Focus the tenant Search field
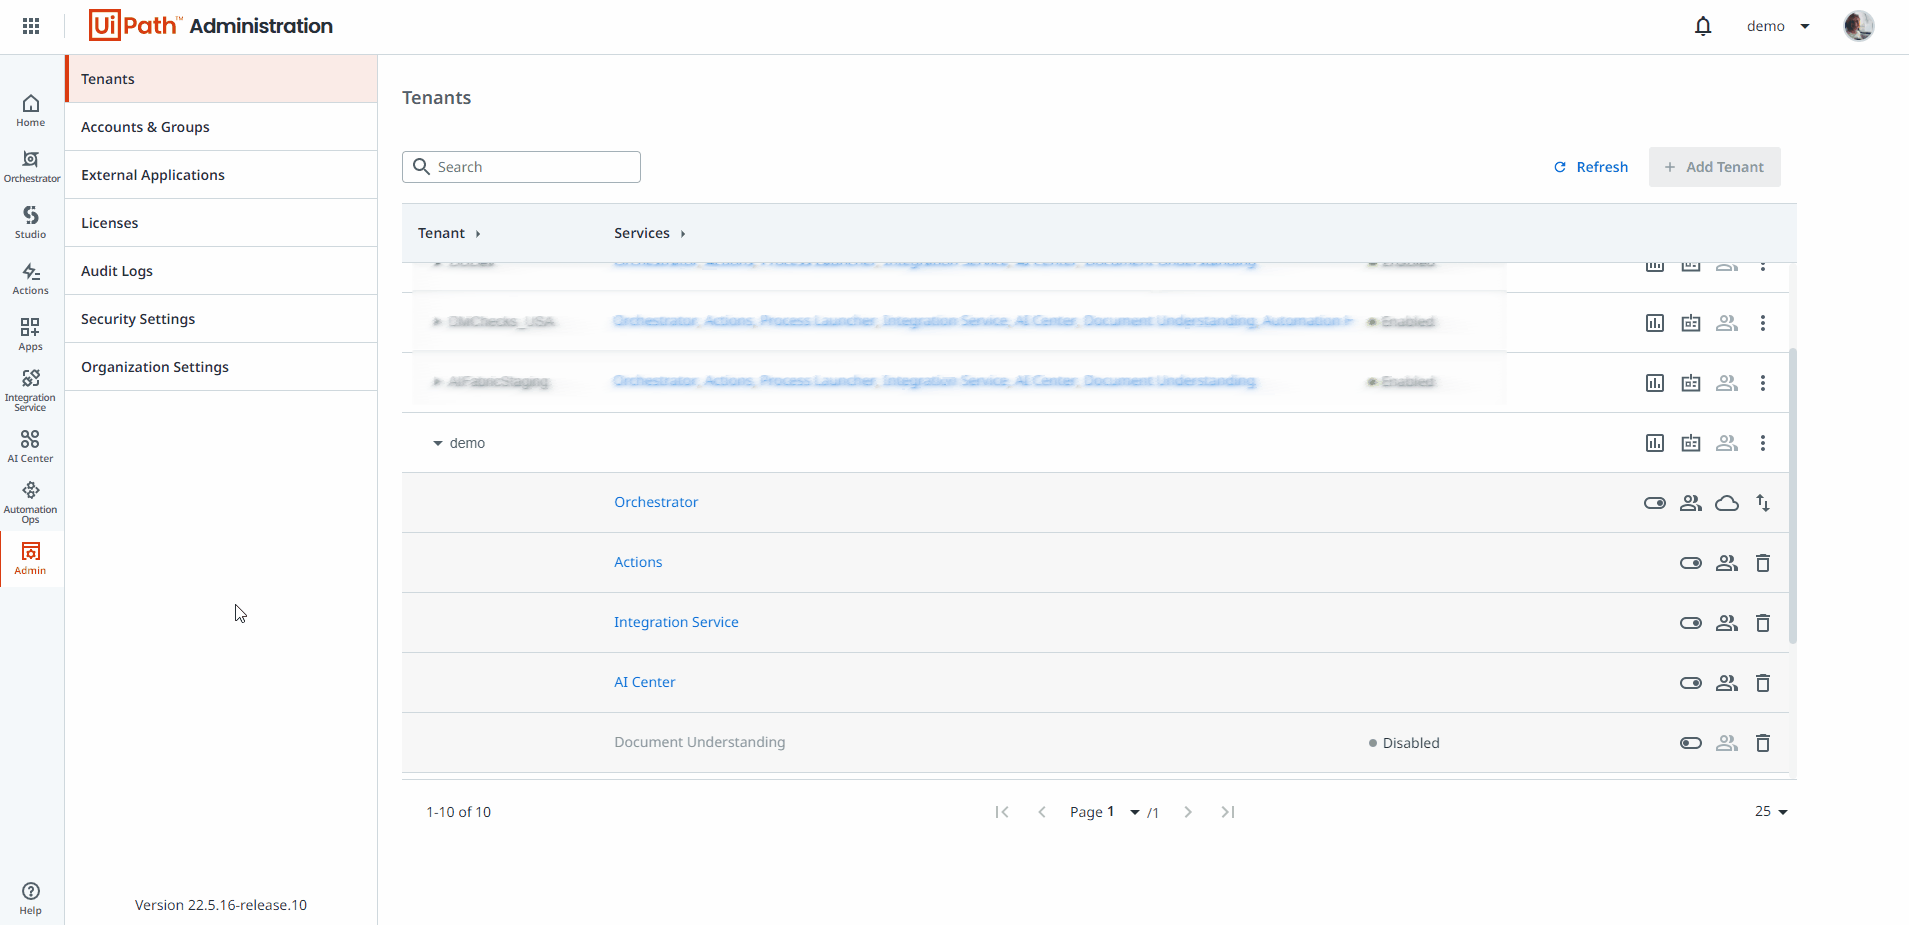Image resolution: width=1909 pixels, height=925 pixels. (521, 167)
